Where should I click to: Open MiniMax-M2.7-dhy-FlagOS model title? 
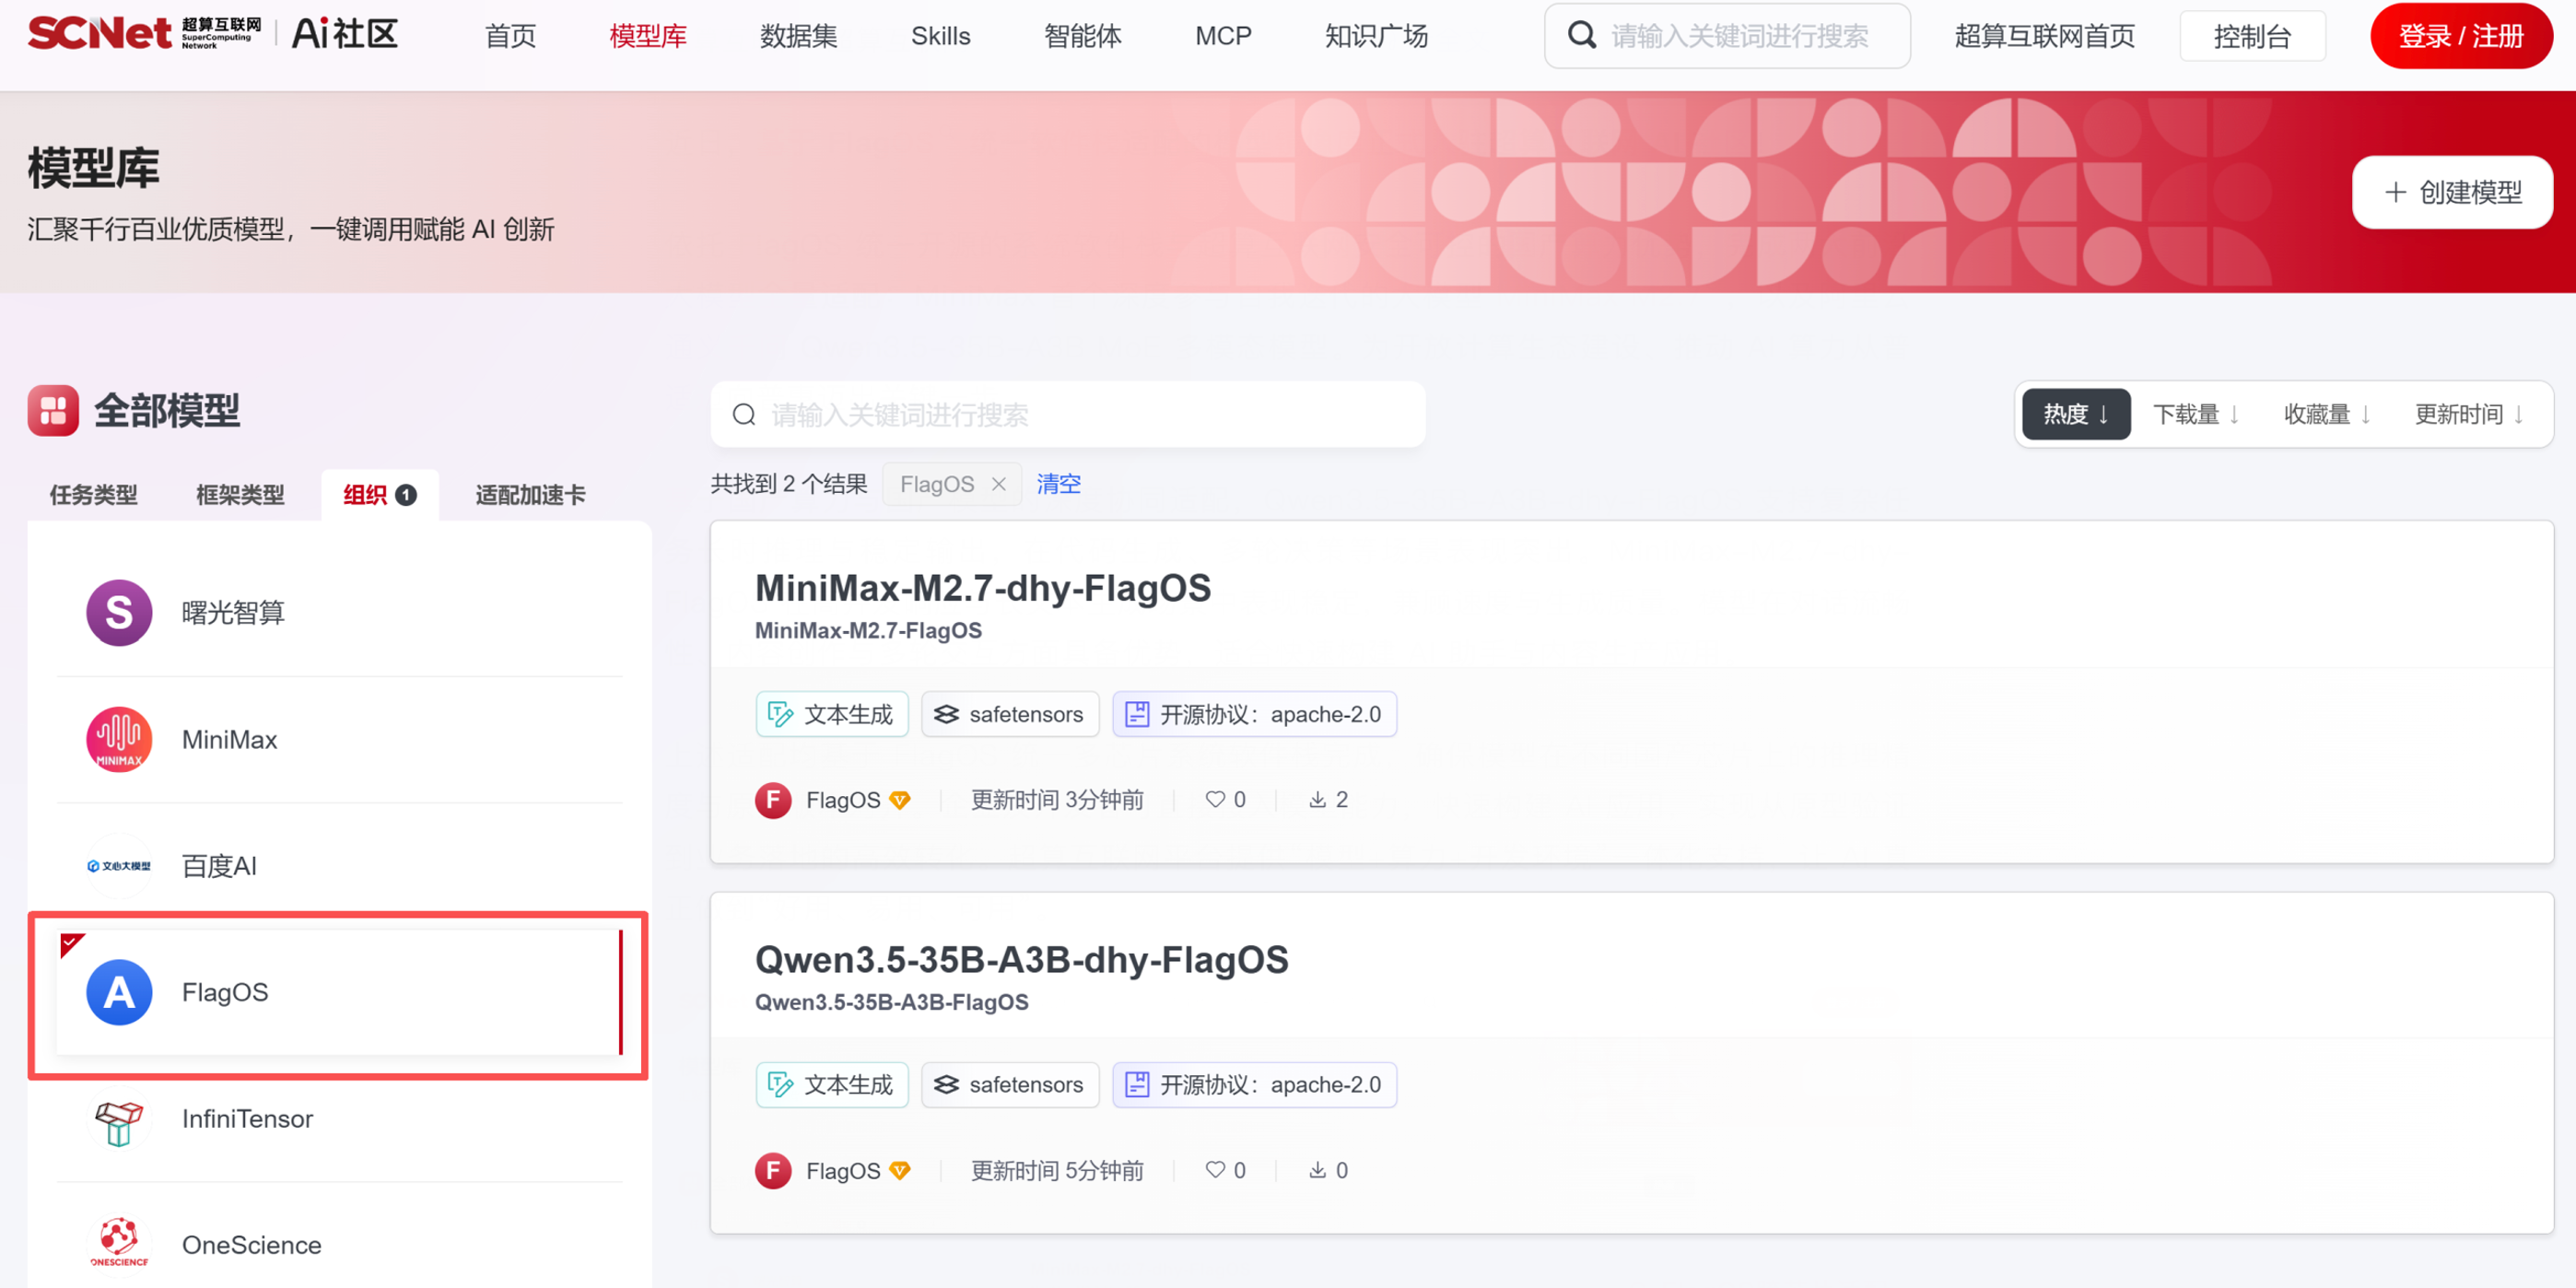pos(982,588)
